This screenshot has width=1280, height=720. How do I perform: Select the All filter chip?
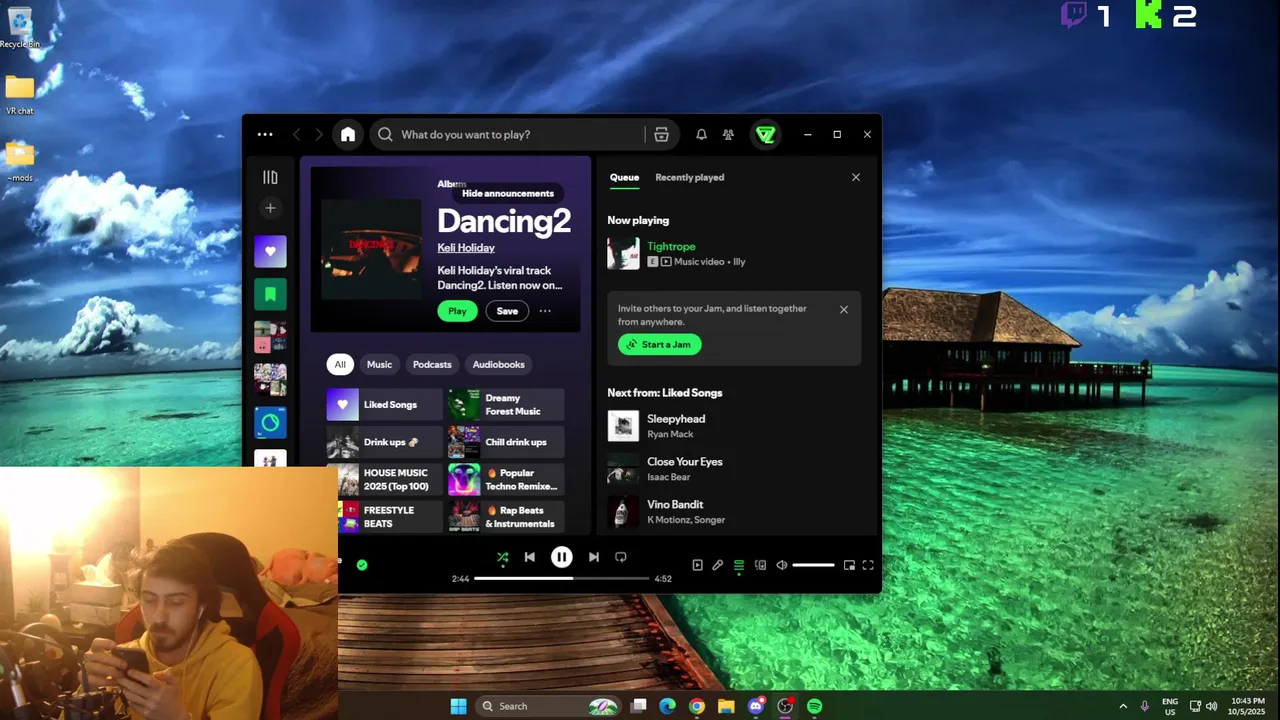(340, 364)
